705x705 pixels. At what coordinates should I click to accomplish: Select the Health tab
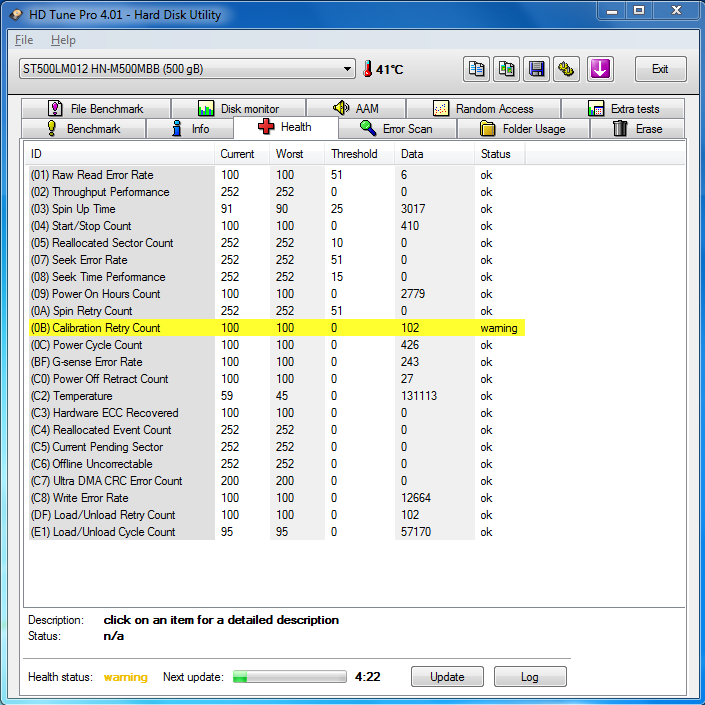coord(286,127)
